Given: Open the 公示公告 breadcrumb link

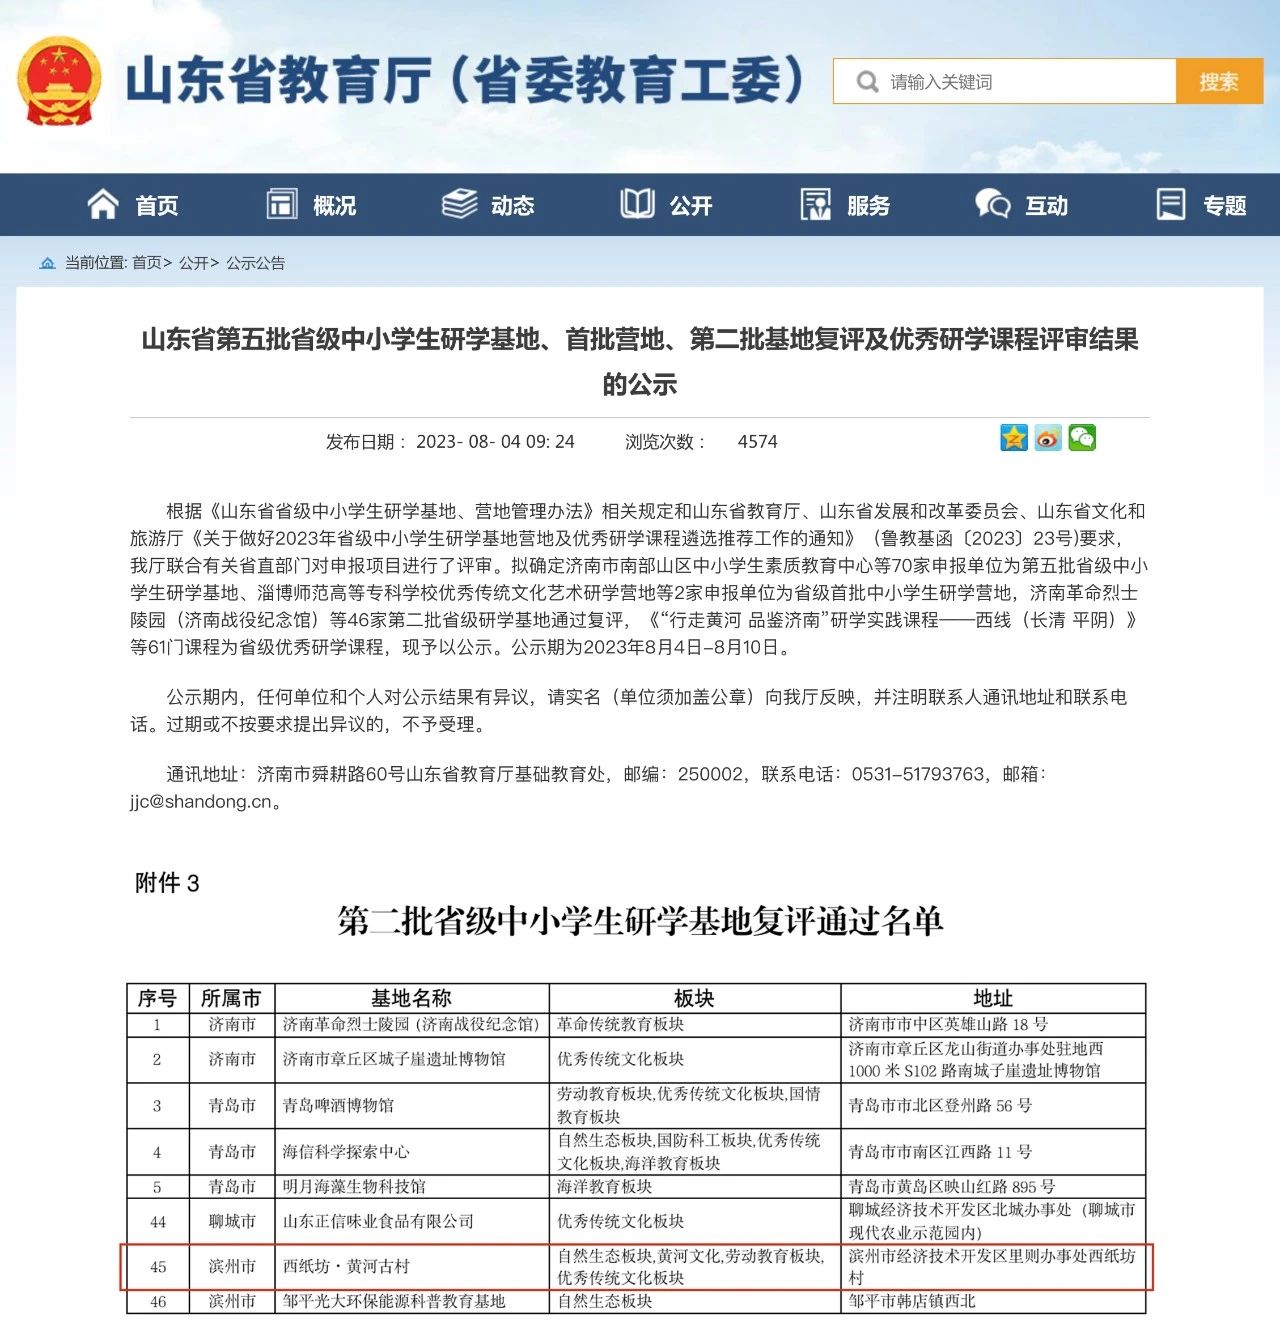Looking at the screenshot, I should (x=255, y=263).
